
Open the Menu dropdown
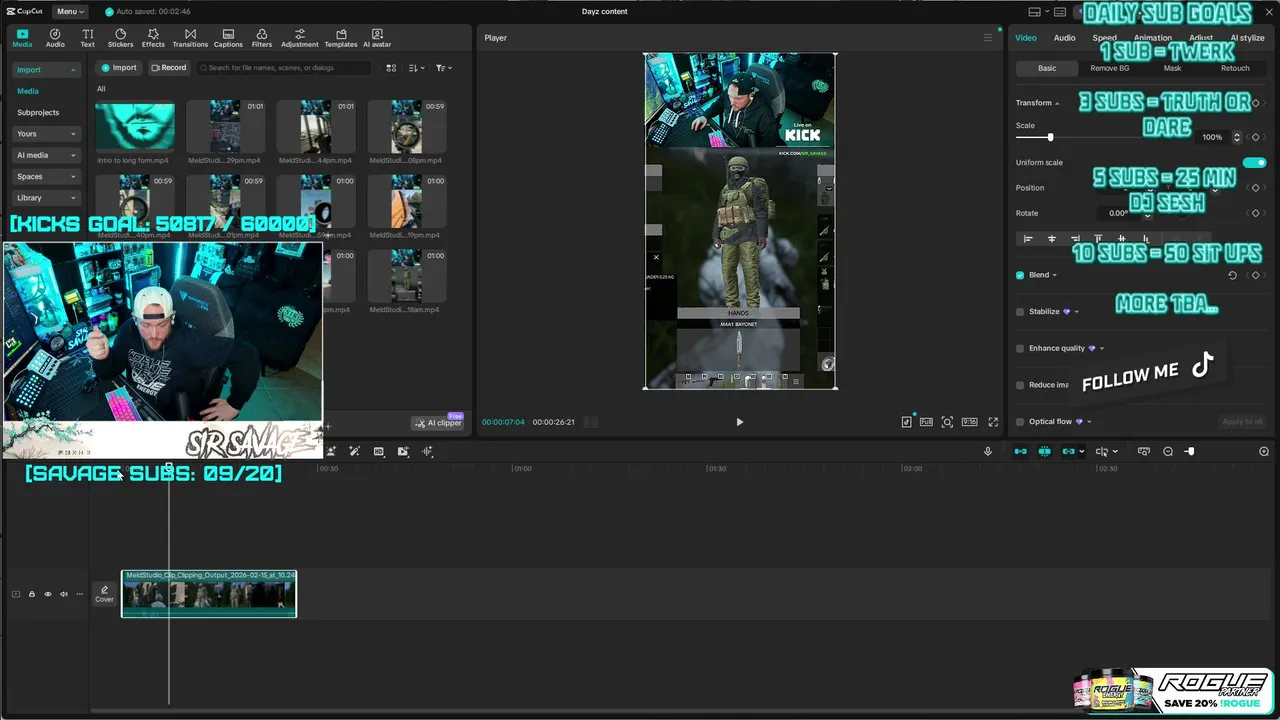click(69, 12)
